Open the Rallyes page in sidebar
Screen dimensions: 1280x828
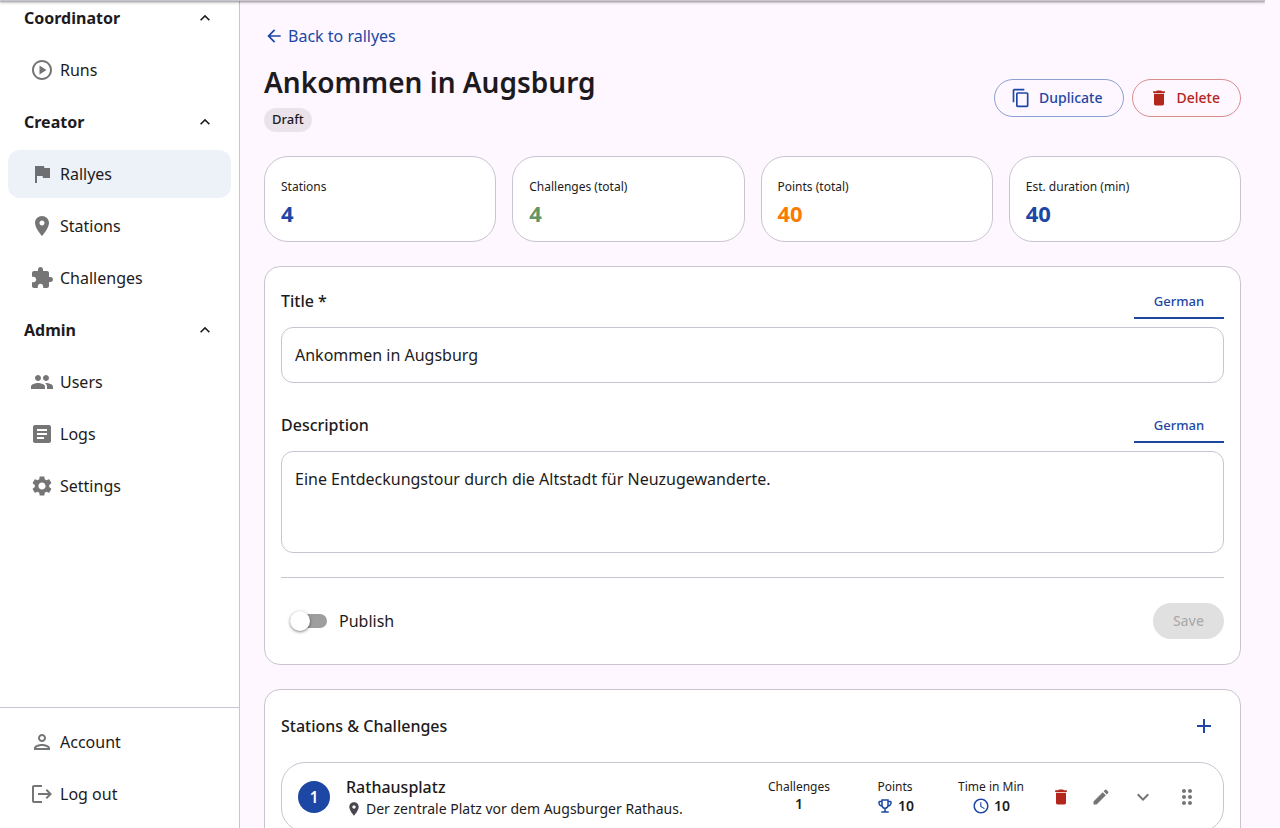(119, 174)
